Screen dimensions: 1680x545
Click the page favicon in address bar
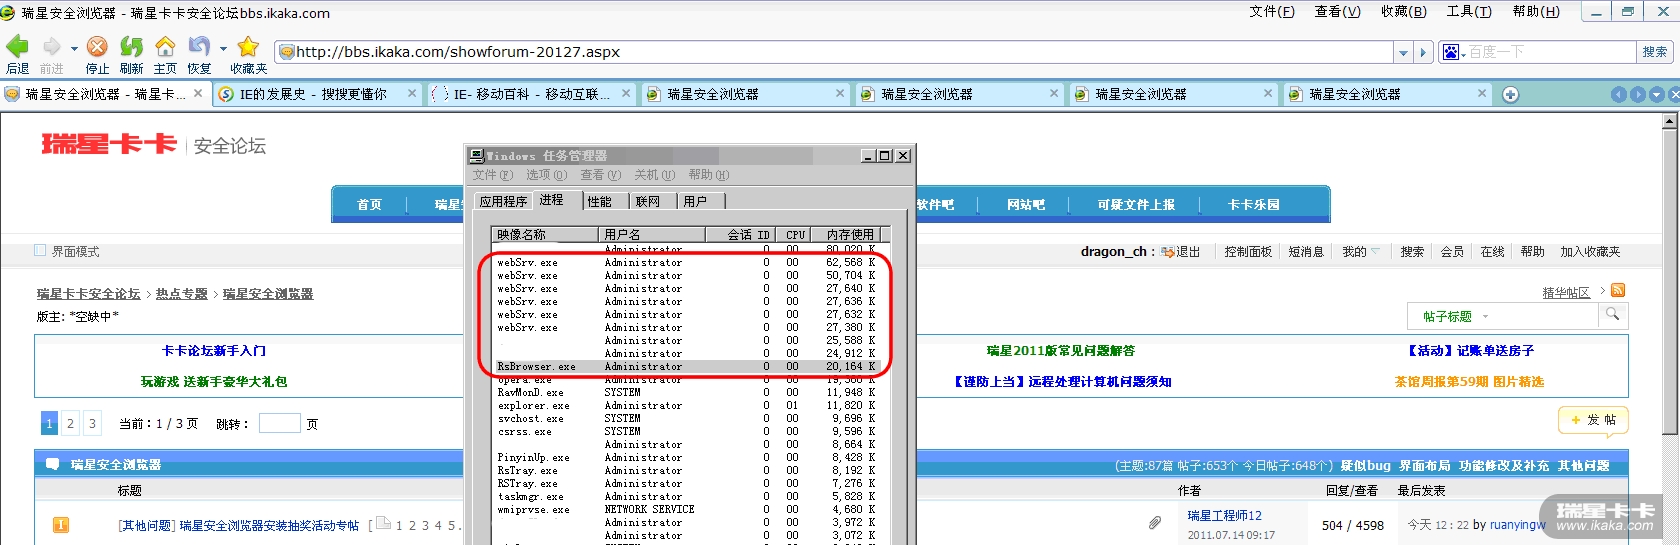click(x=286, y=52)
